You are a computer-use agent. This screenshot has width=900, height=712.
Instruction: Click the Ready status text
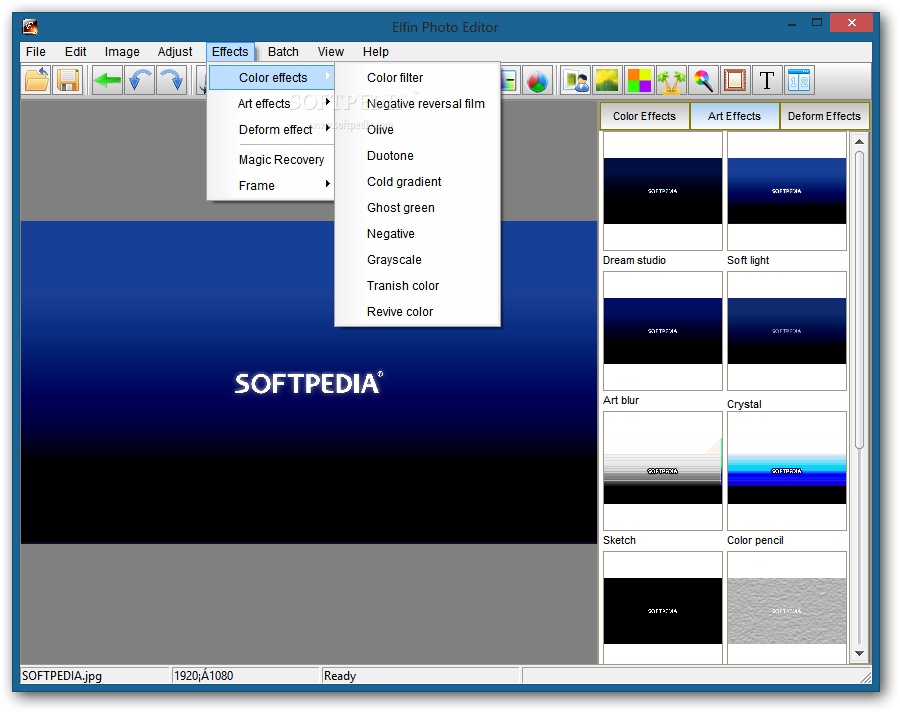[340, 676]
